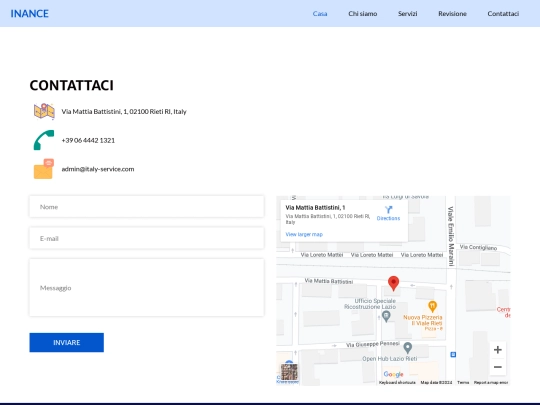540x405 pixels.
Task: Click the Nuova Pizzeria restaurant marker icon
Action: pos(433,306)
